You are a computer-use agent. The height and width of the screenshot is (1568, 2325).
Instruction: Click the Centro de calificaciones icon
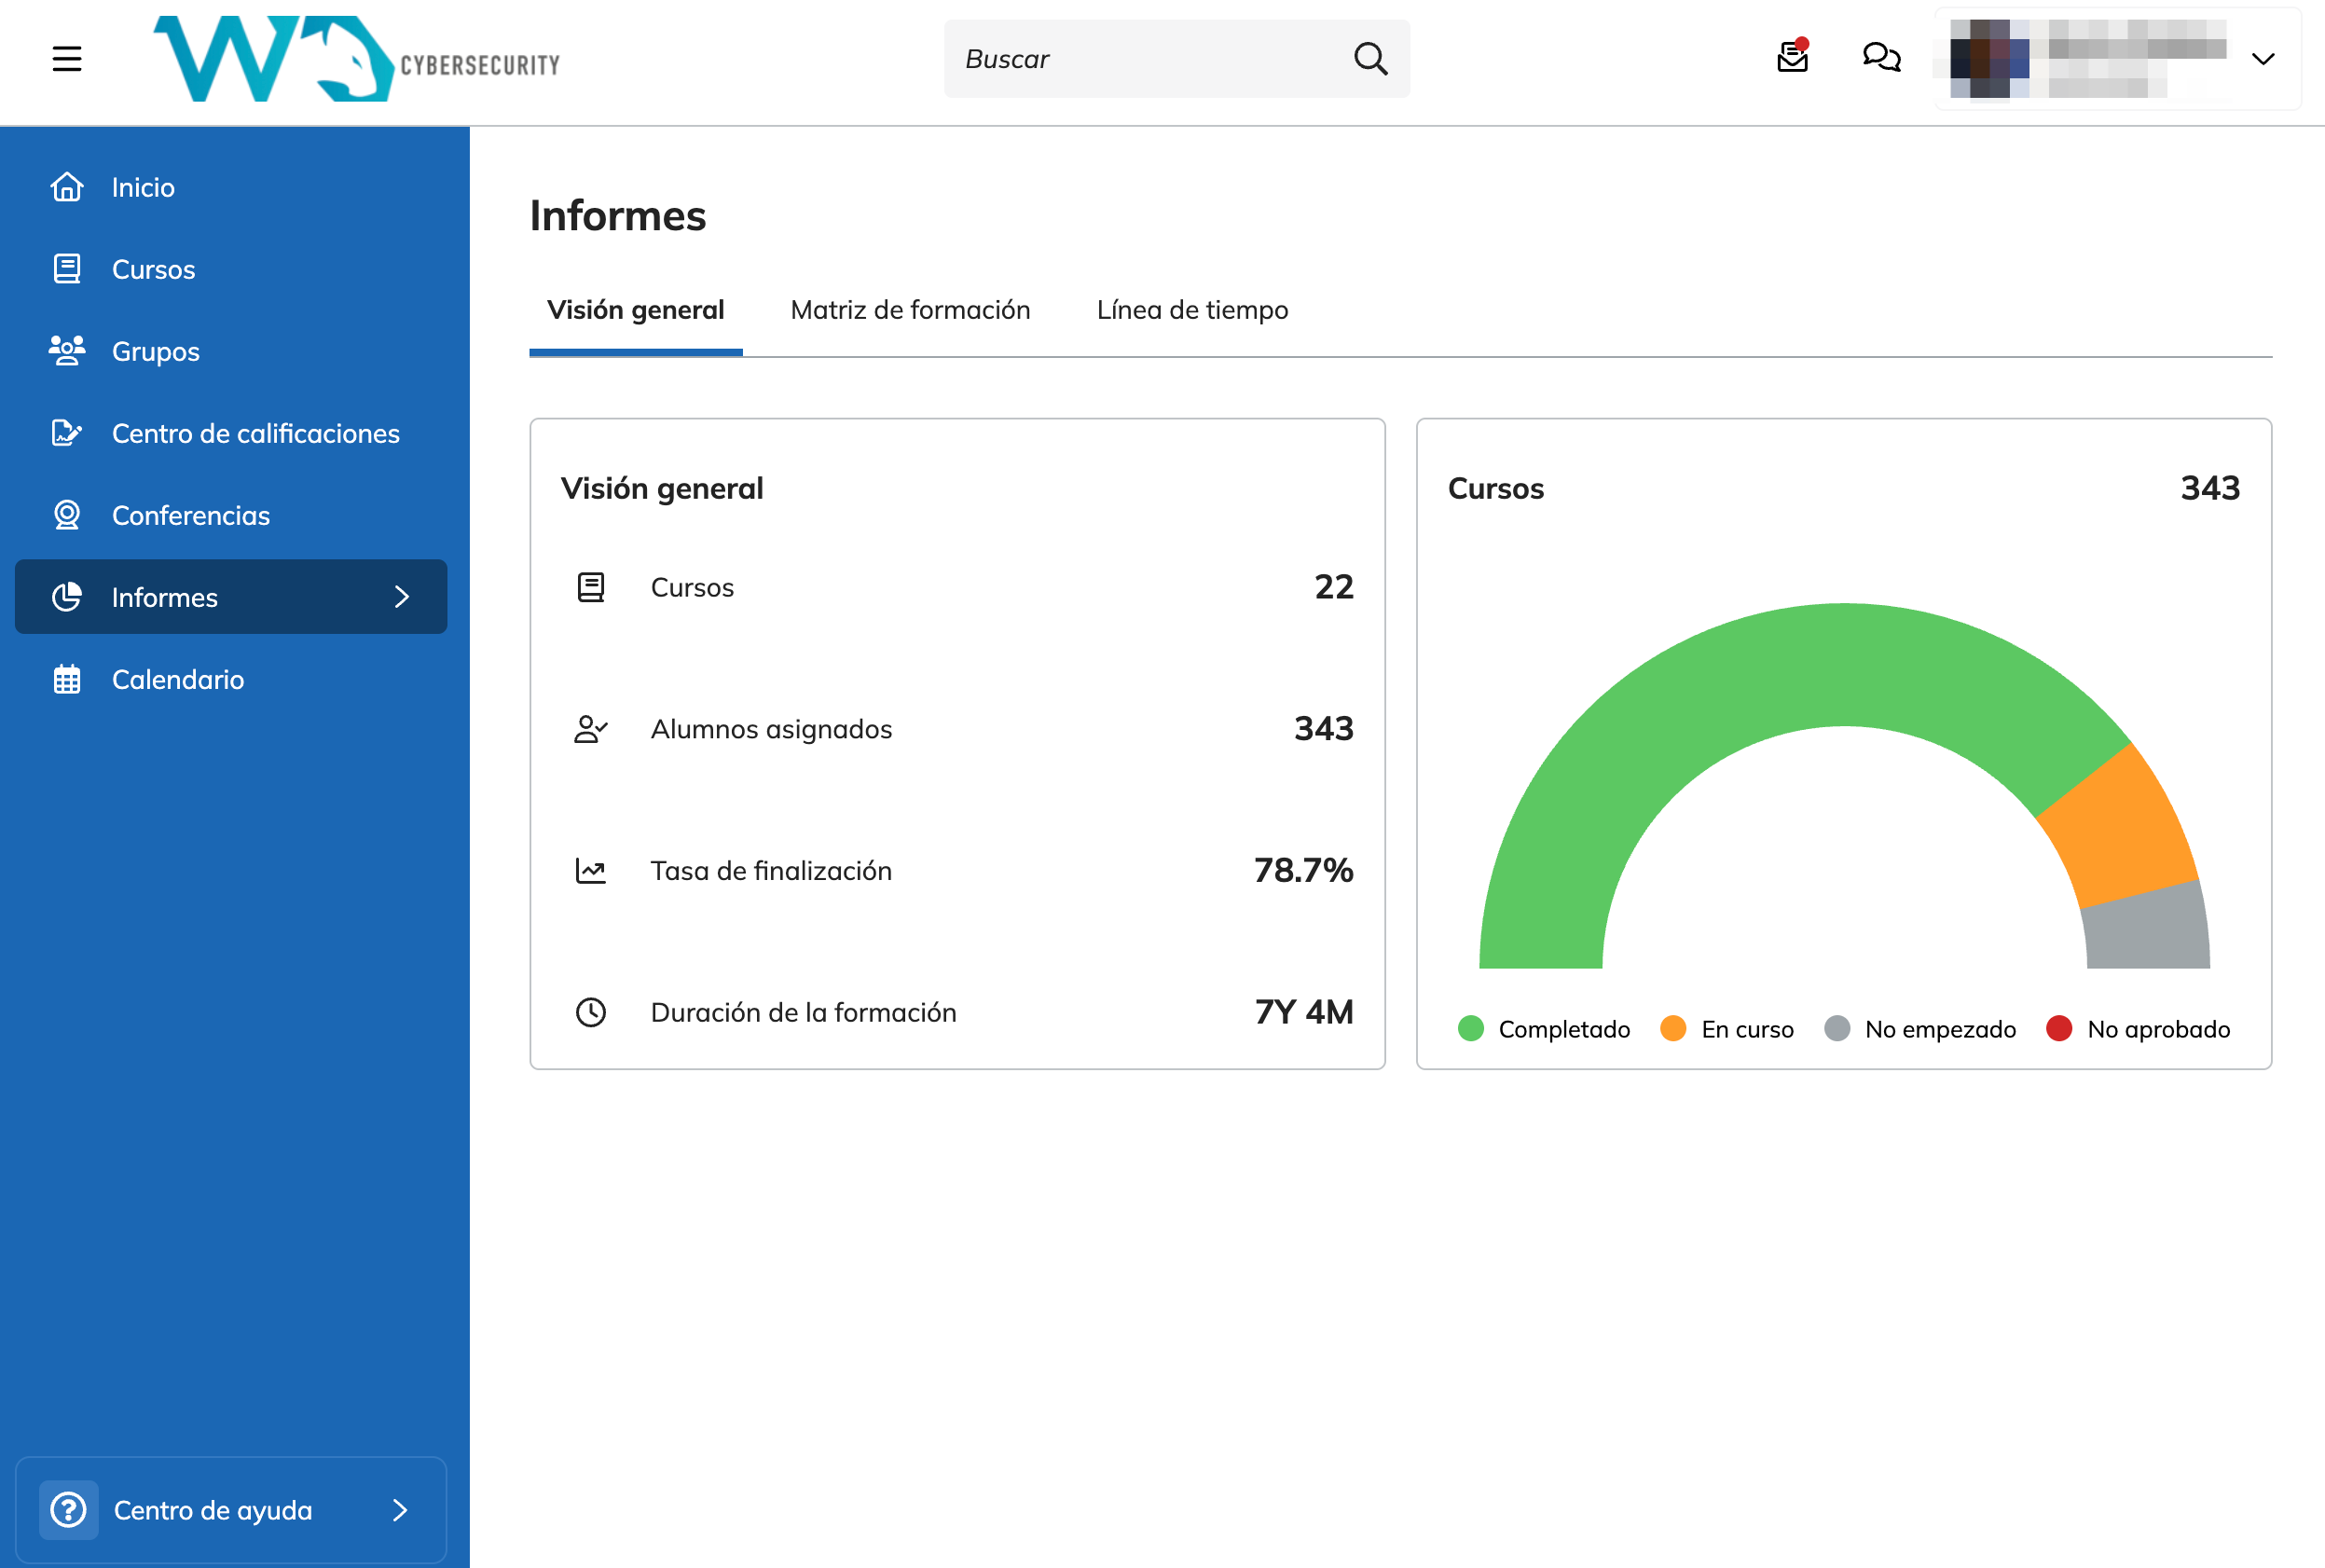[x=67, y=433]
